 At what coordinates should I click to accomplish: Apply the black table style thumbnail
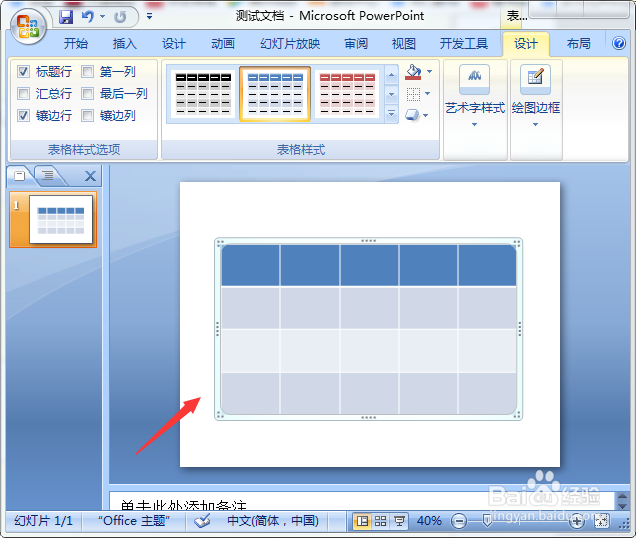click(203, 94)
